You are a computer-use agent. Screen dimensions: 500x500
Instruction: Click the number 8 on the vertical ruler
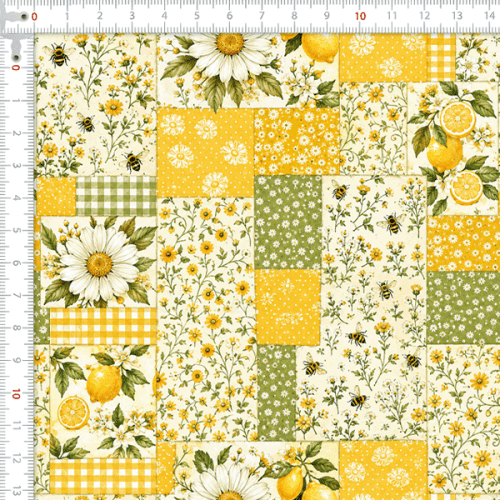16,328
